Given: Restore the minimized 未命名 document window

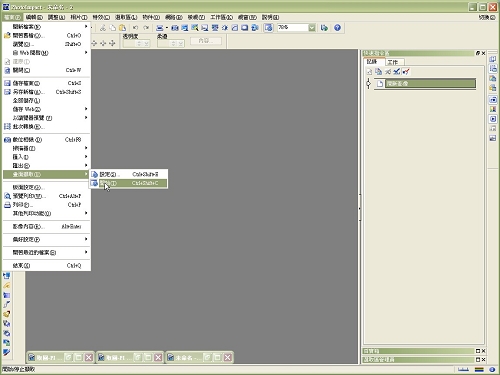Looking at the screenshot, I should (x=207, y=357).
